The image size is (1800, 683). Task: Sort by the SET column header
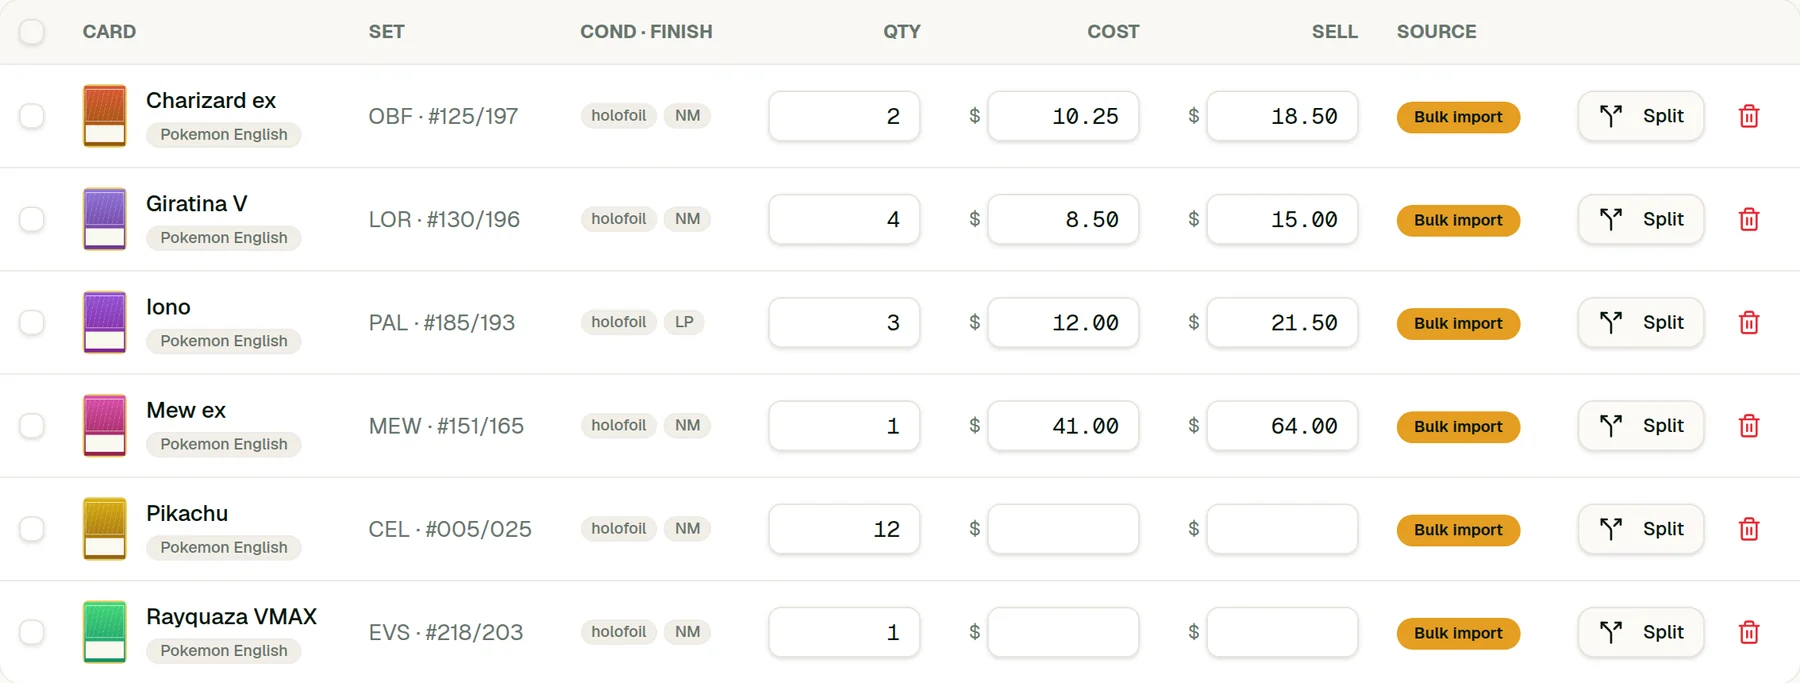386,32
